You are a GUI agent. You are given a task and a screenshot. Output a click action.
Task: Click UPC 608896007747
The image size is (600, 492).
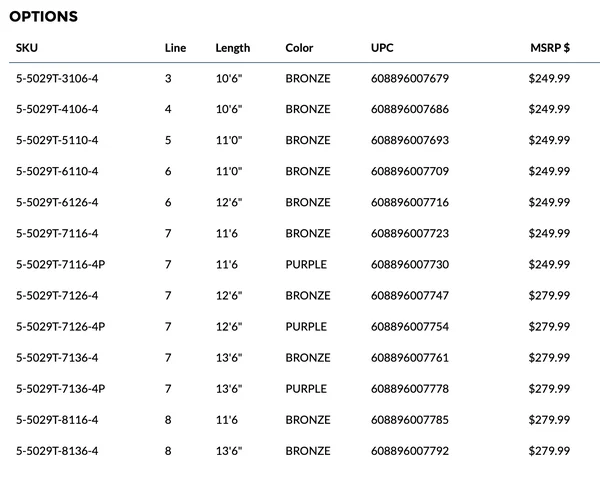point(410,295)
